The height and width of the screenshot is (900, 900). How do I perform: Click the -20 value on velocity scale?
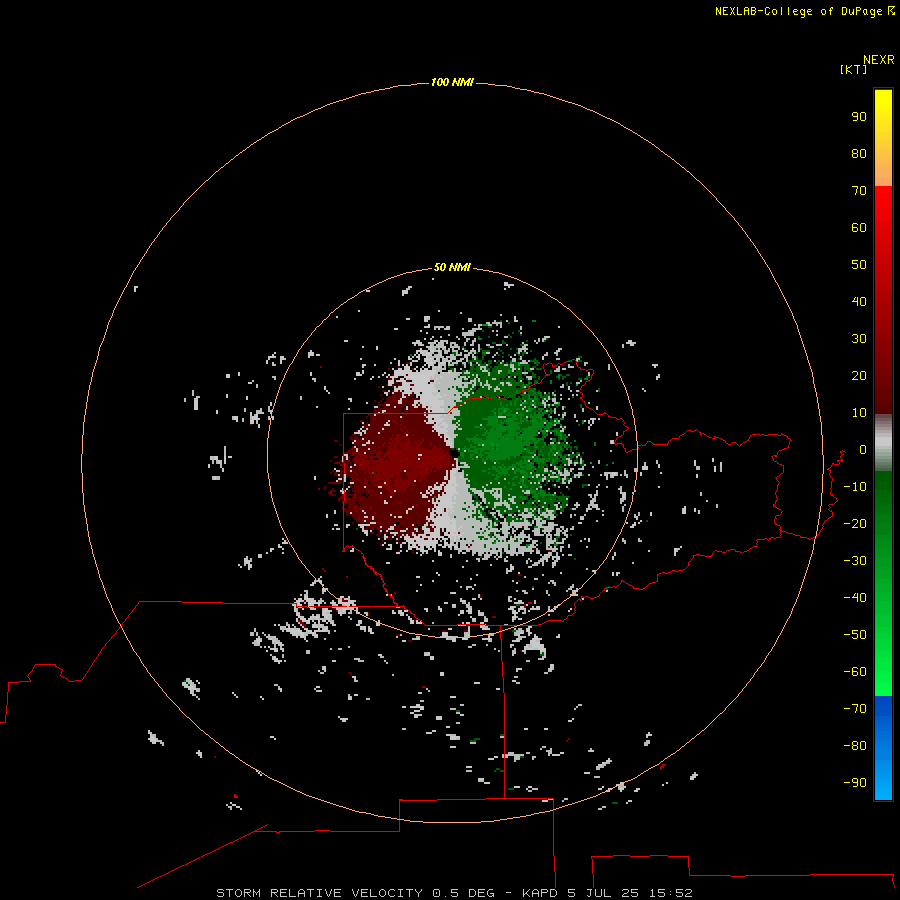point(855,524)
